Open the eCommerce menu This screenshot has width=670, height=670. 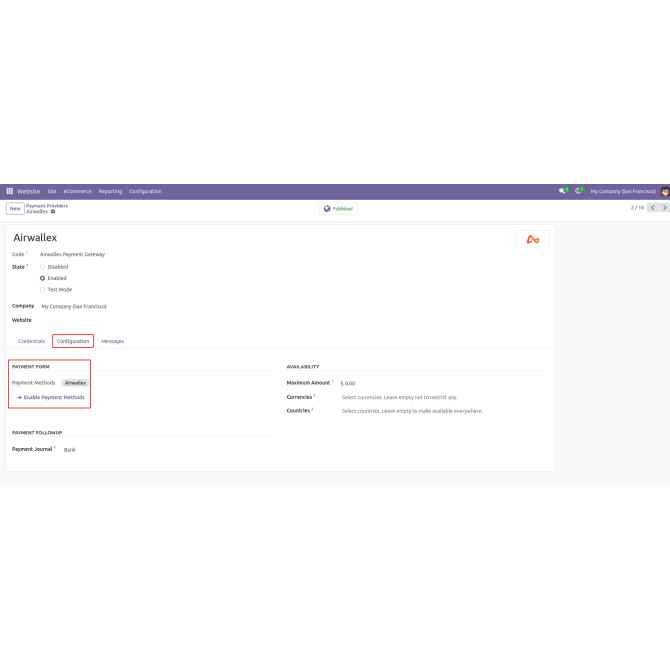[x=77, y=191]
